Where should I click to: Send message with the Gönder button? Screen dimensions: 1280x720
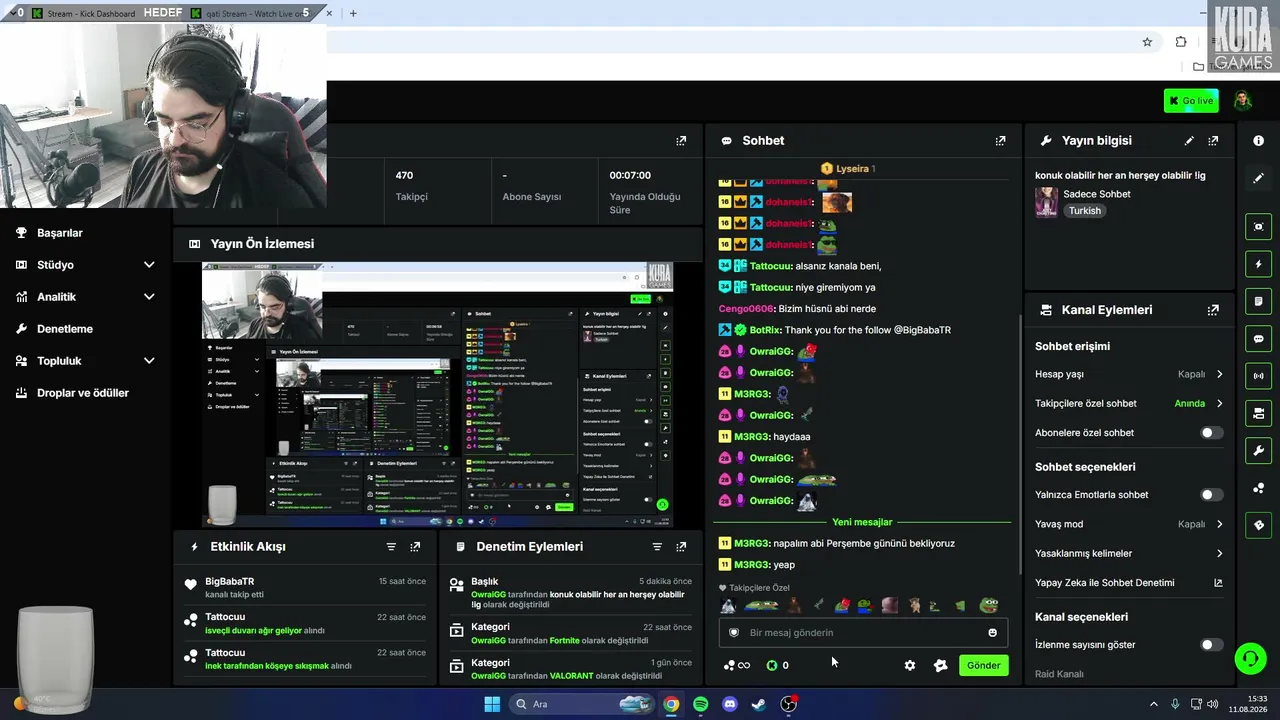[983, 665]
